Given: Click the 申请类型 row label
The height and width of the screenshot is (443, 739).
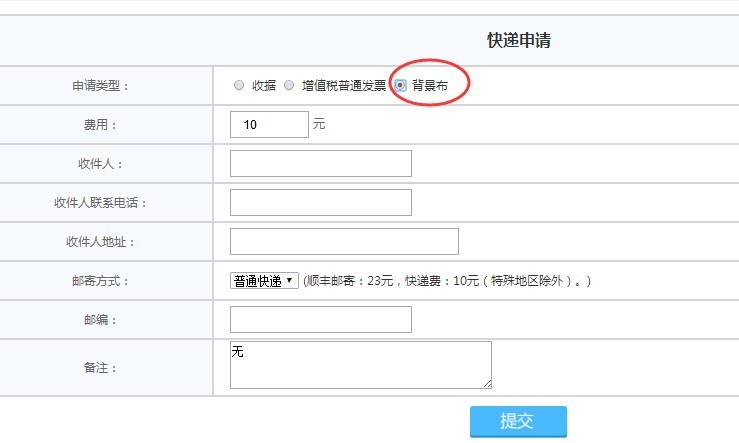Looking at the screenshot, I should (105, 86).
